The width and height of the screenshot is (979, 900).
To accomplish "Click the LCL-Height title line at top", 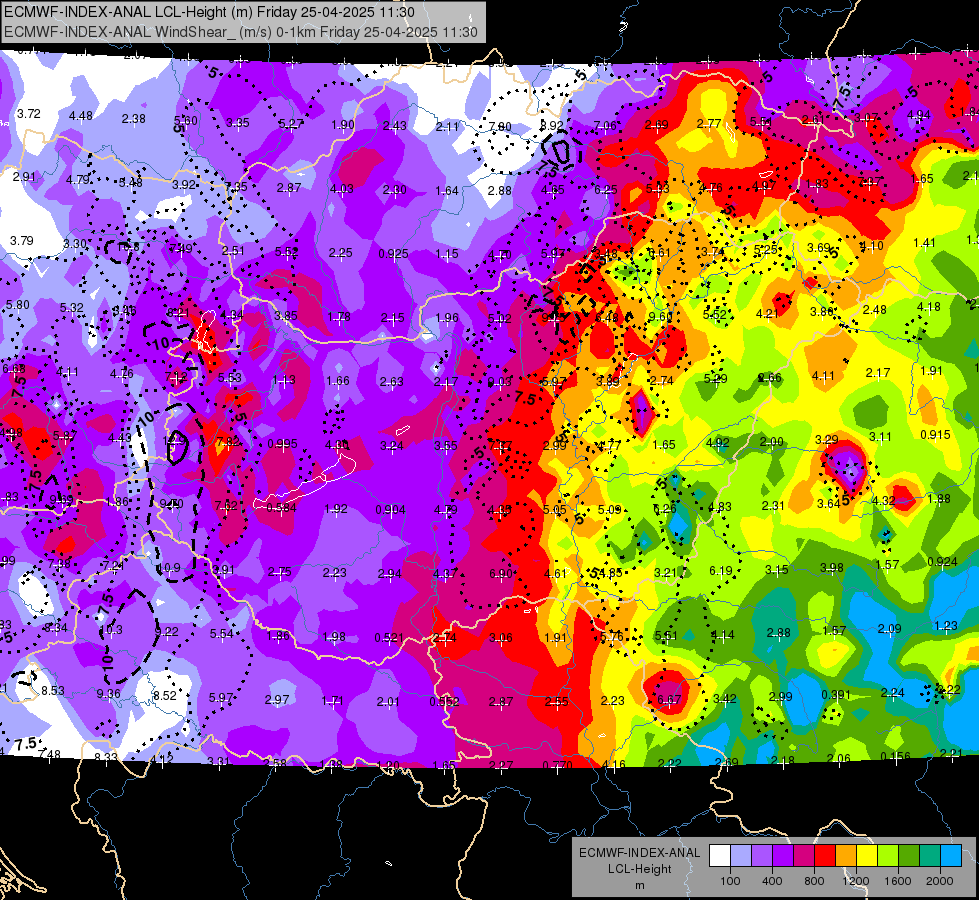I will coord(210,12).
